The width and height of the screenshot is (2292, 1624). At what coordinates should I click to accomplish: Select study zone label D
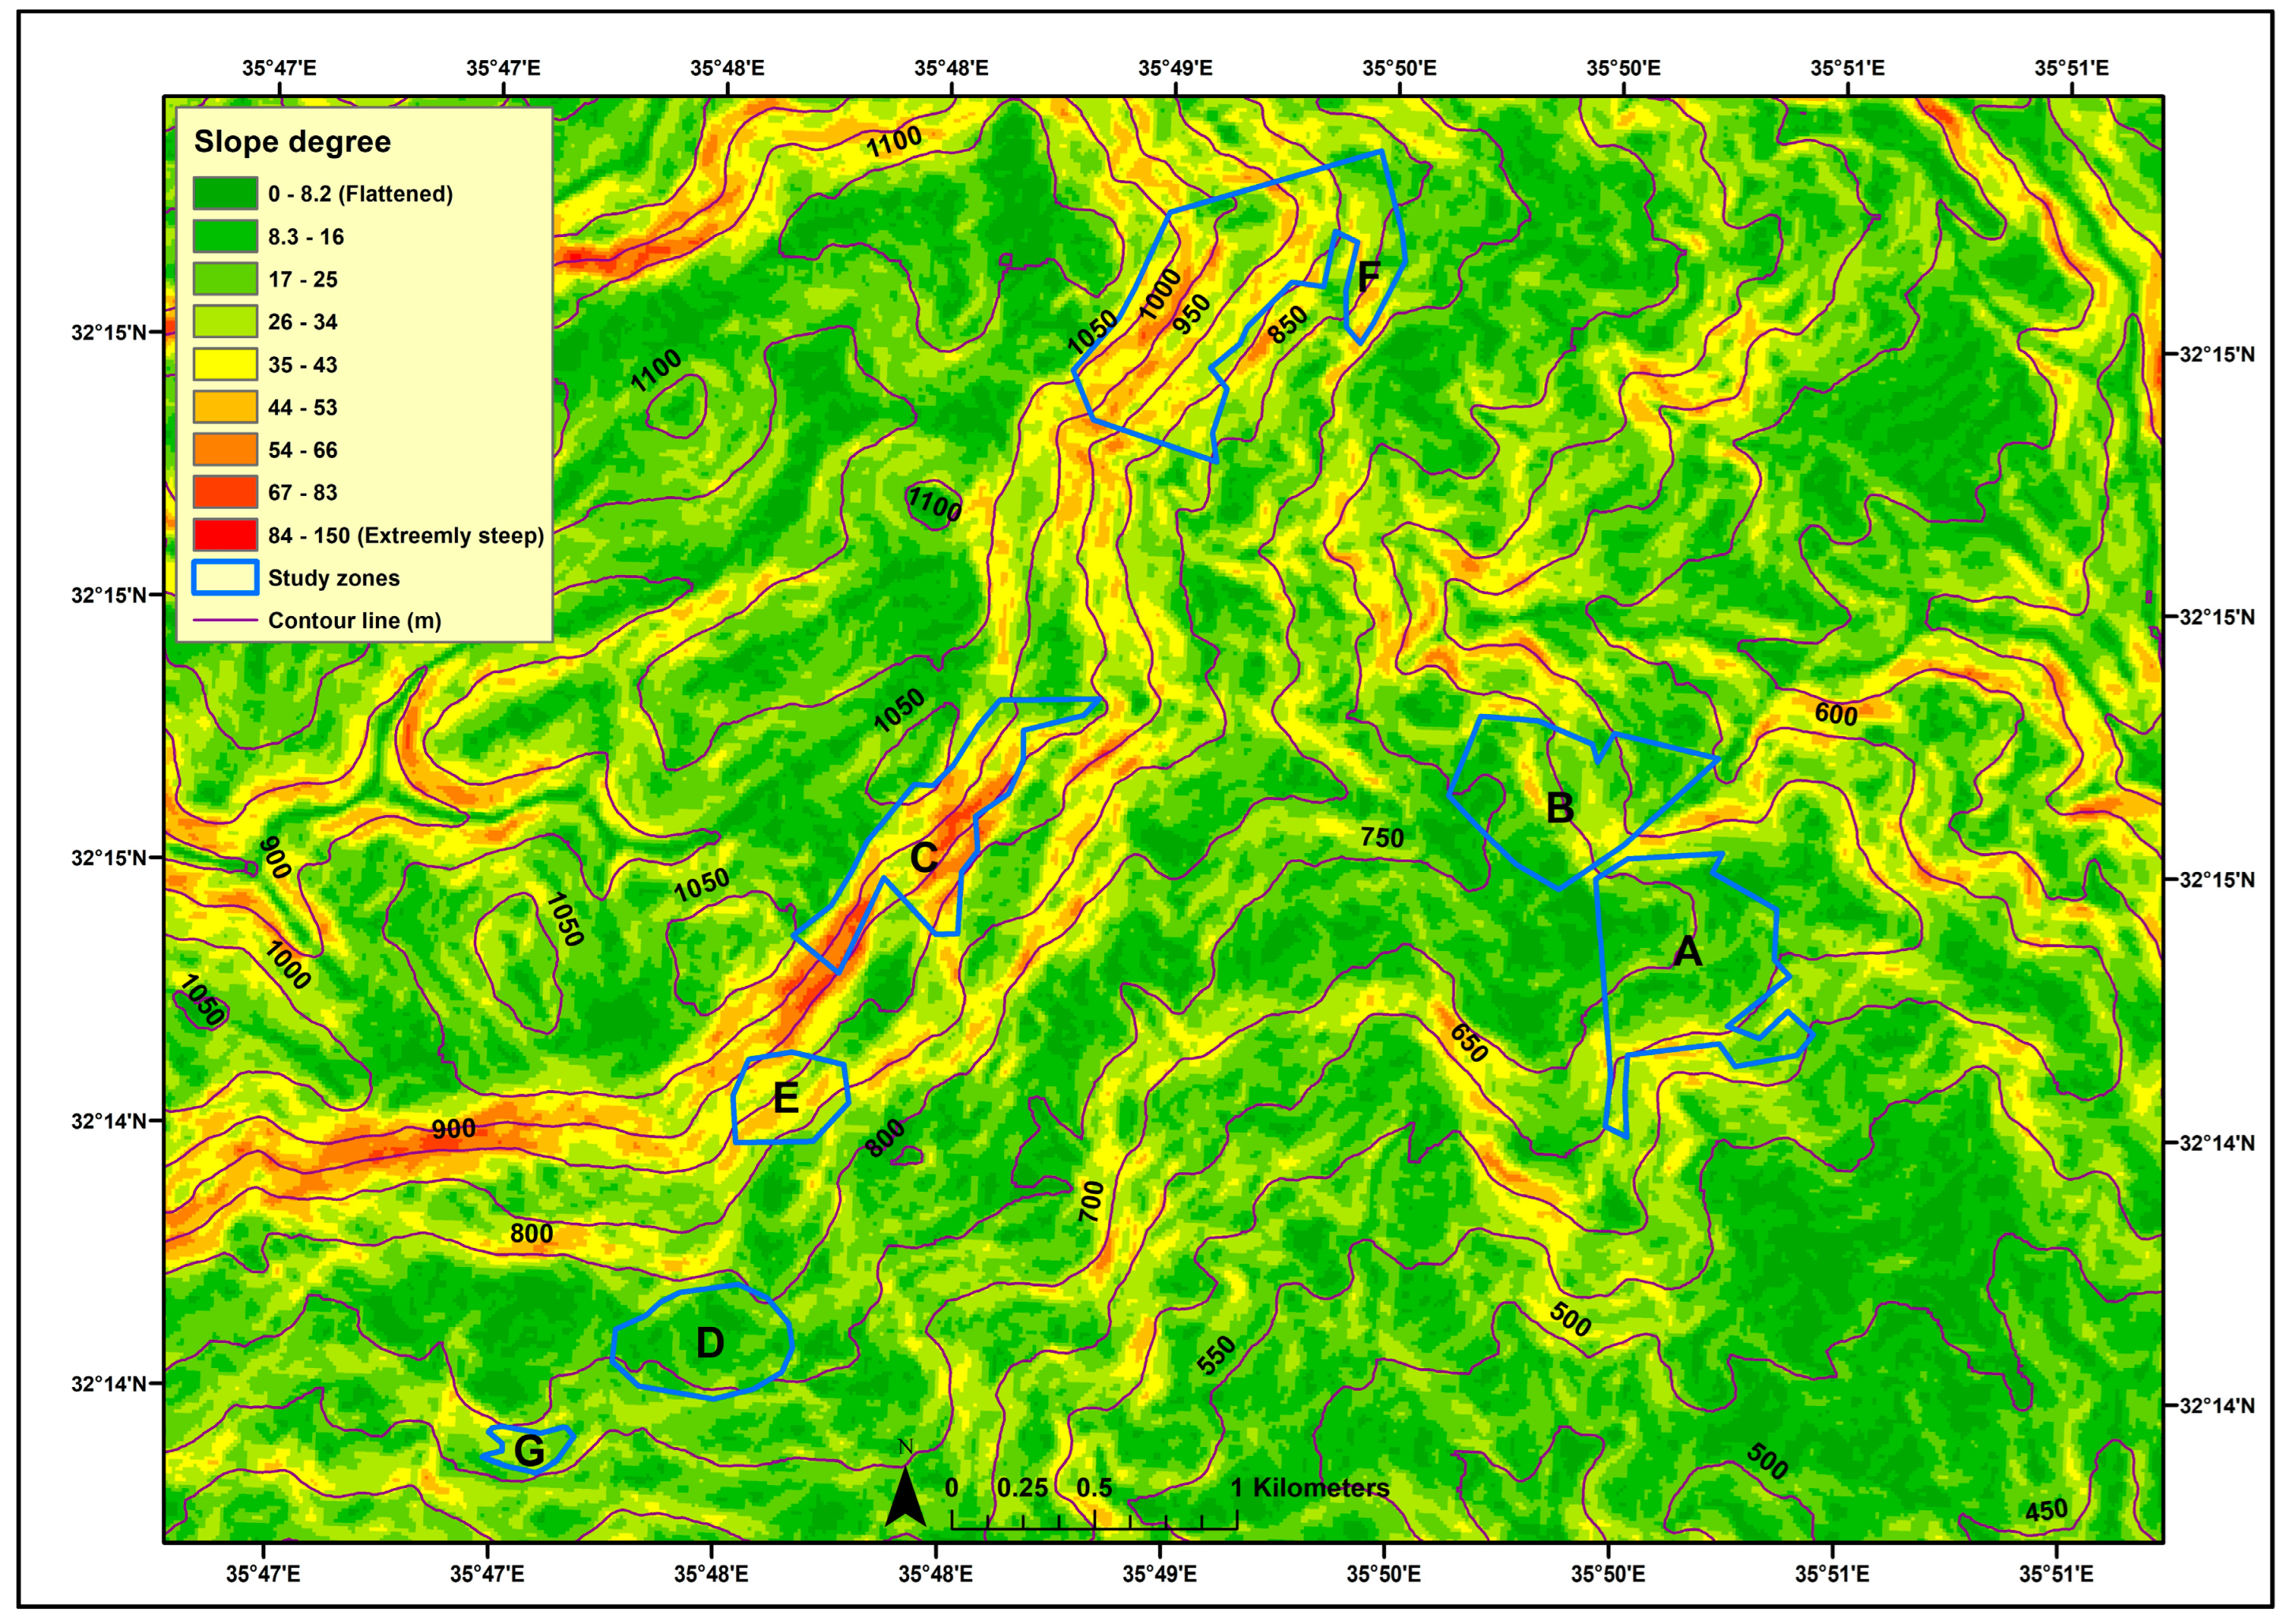point(709,1343)
